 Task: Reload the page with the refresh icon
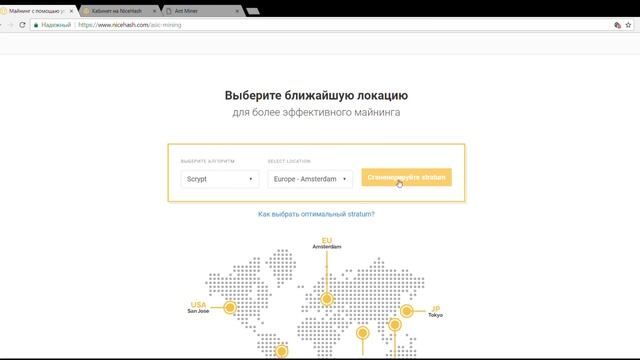[x=22, y=25]
